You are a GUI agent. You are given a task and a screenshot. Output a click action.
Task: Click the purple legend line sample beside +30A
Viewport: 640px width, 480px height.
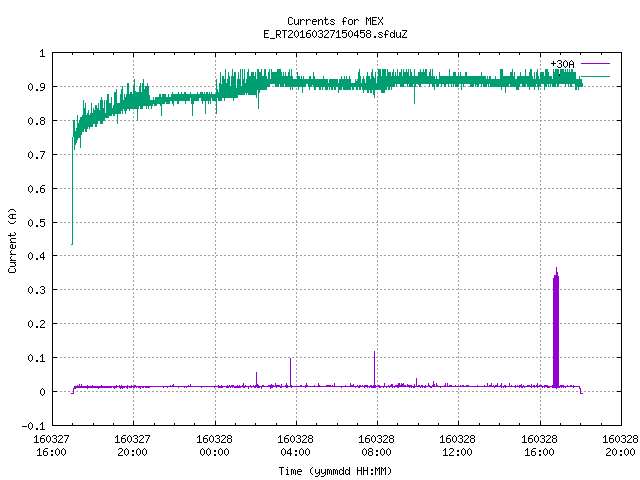(595, 64)
